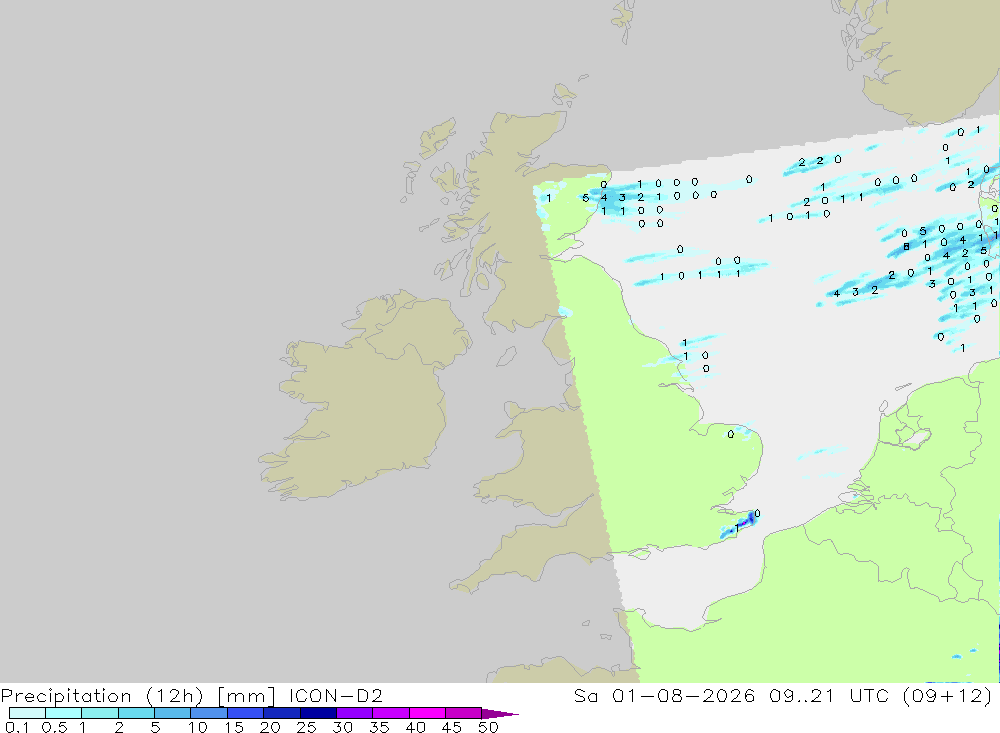Pick the 1–2 mm legend color swatch

click(x=99, y=713)
